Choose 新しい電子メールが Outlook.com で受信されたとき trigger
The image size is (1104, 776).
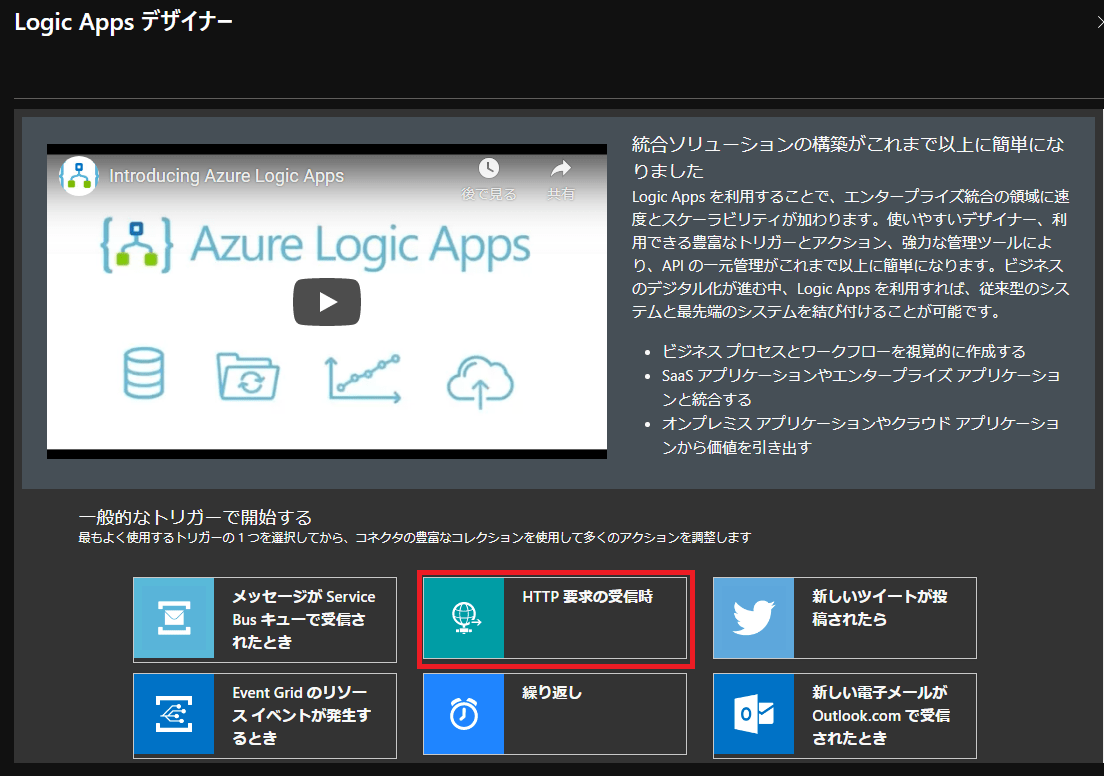(845, 715)
